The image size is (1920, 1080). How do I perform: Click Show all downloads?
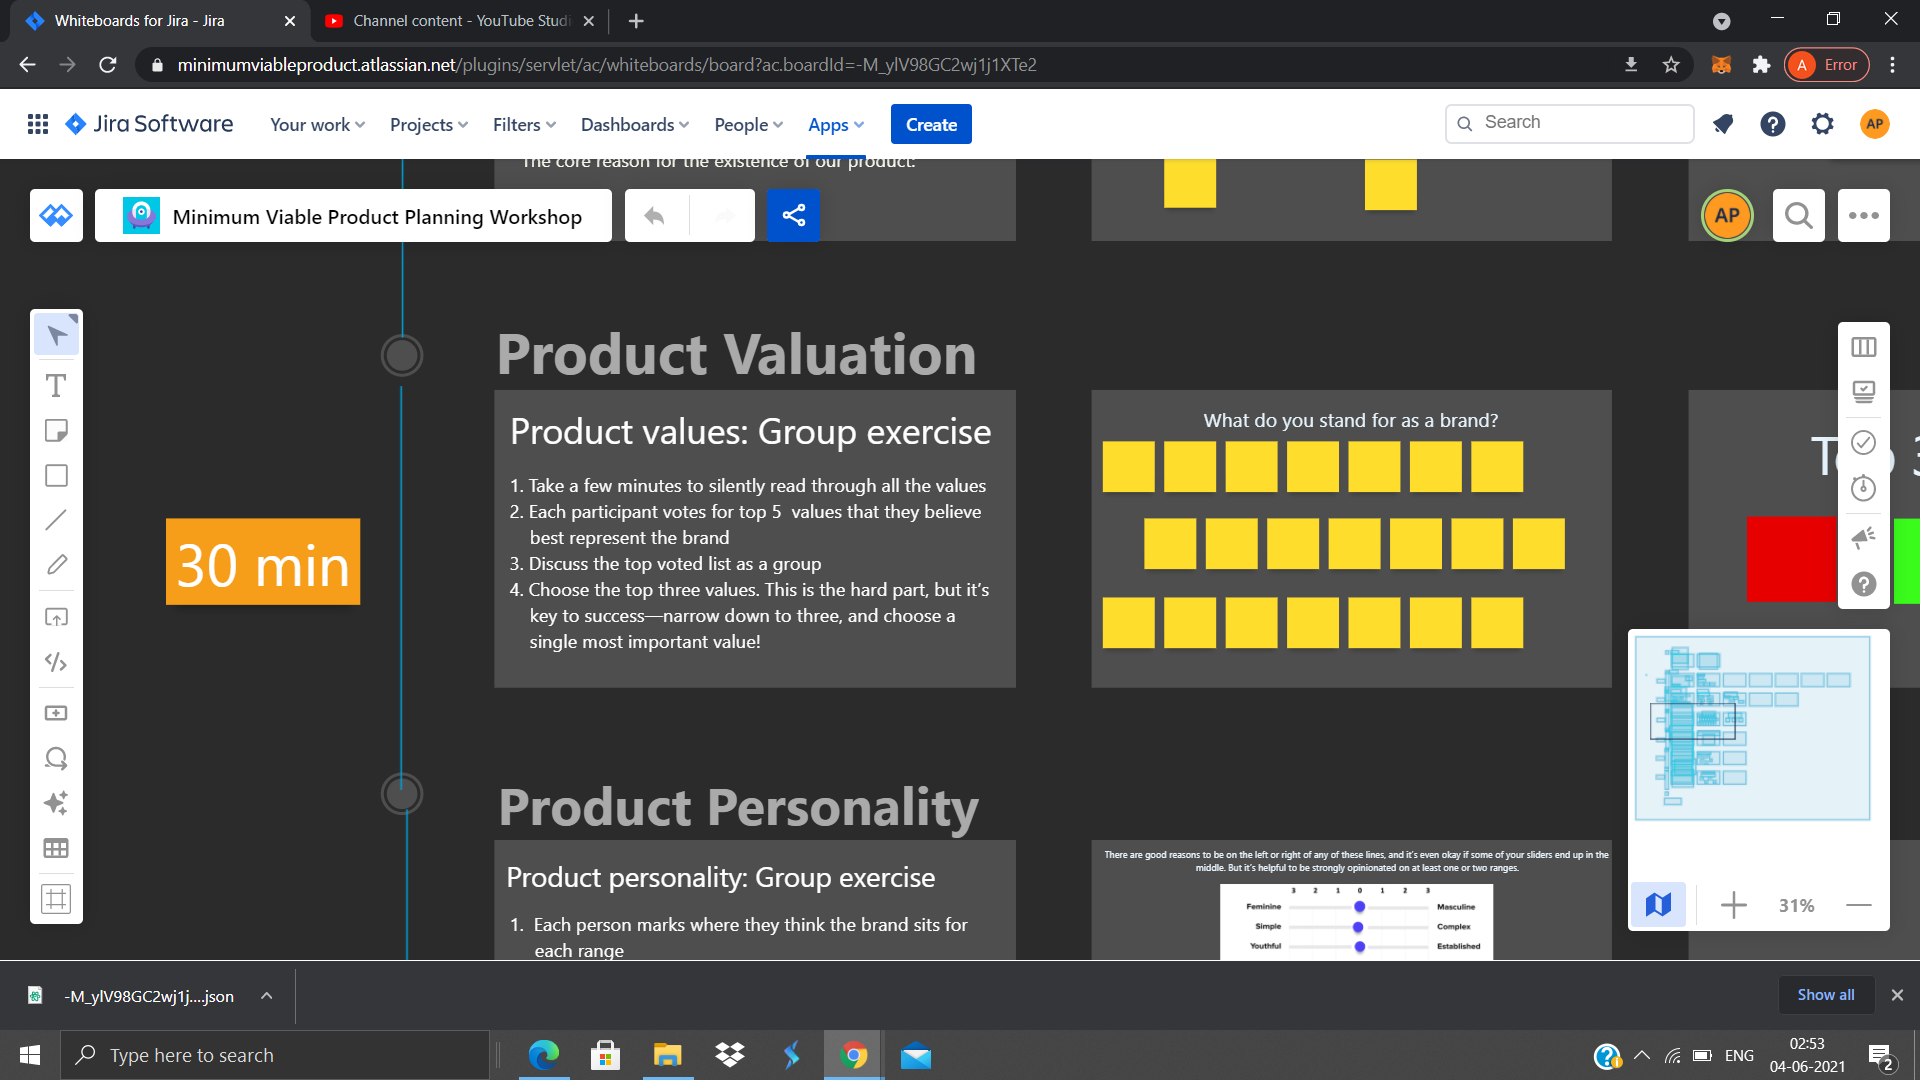[x=1825, y=995]
